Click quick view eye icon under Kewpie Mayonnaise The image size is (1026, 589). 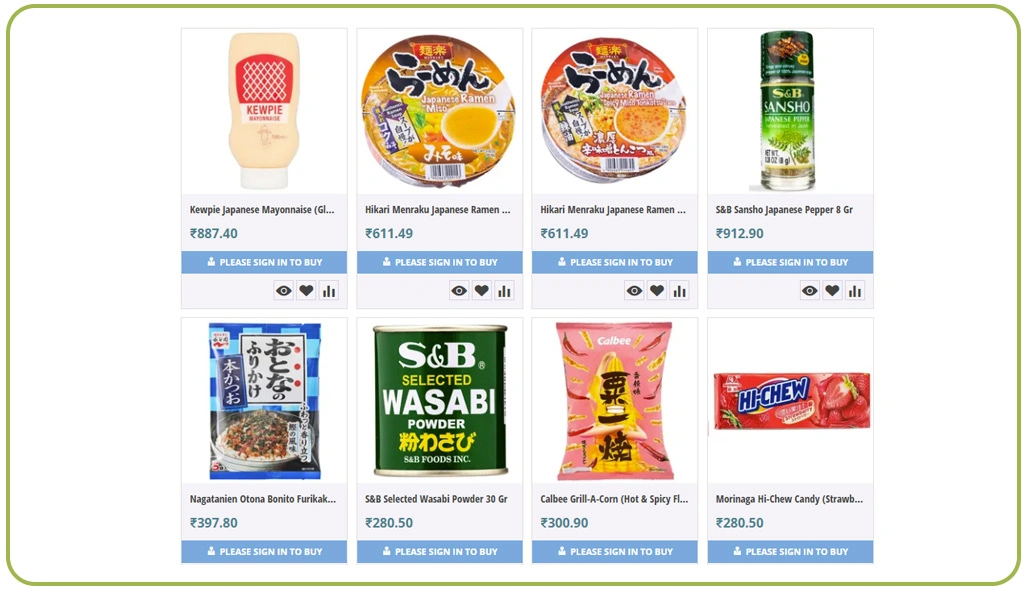pyautogui.click(x=284, y=291)
